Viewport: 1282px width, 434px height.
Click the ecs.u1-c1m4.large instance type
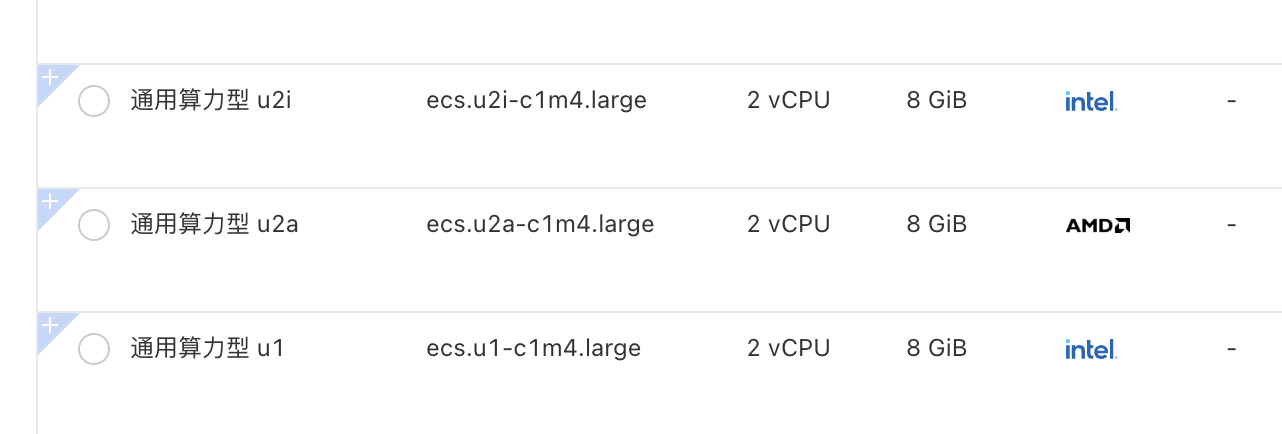tap(533, 349)
